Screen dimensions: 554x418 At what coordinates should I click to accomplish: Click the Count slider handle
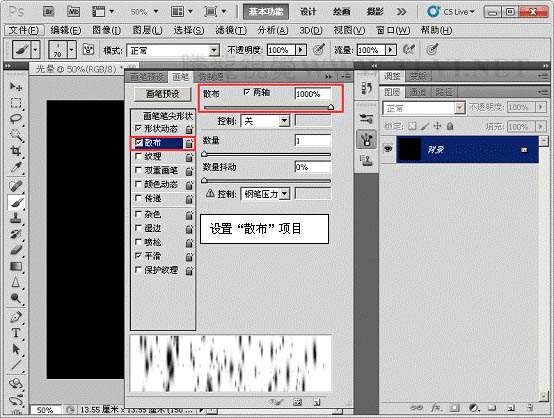click(204, 154)
